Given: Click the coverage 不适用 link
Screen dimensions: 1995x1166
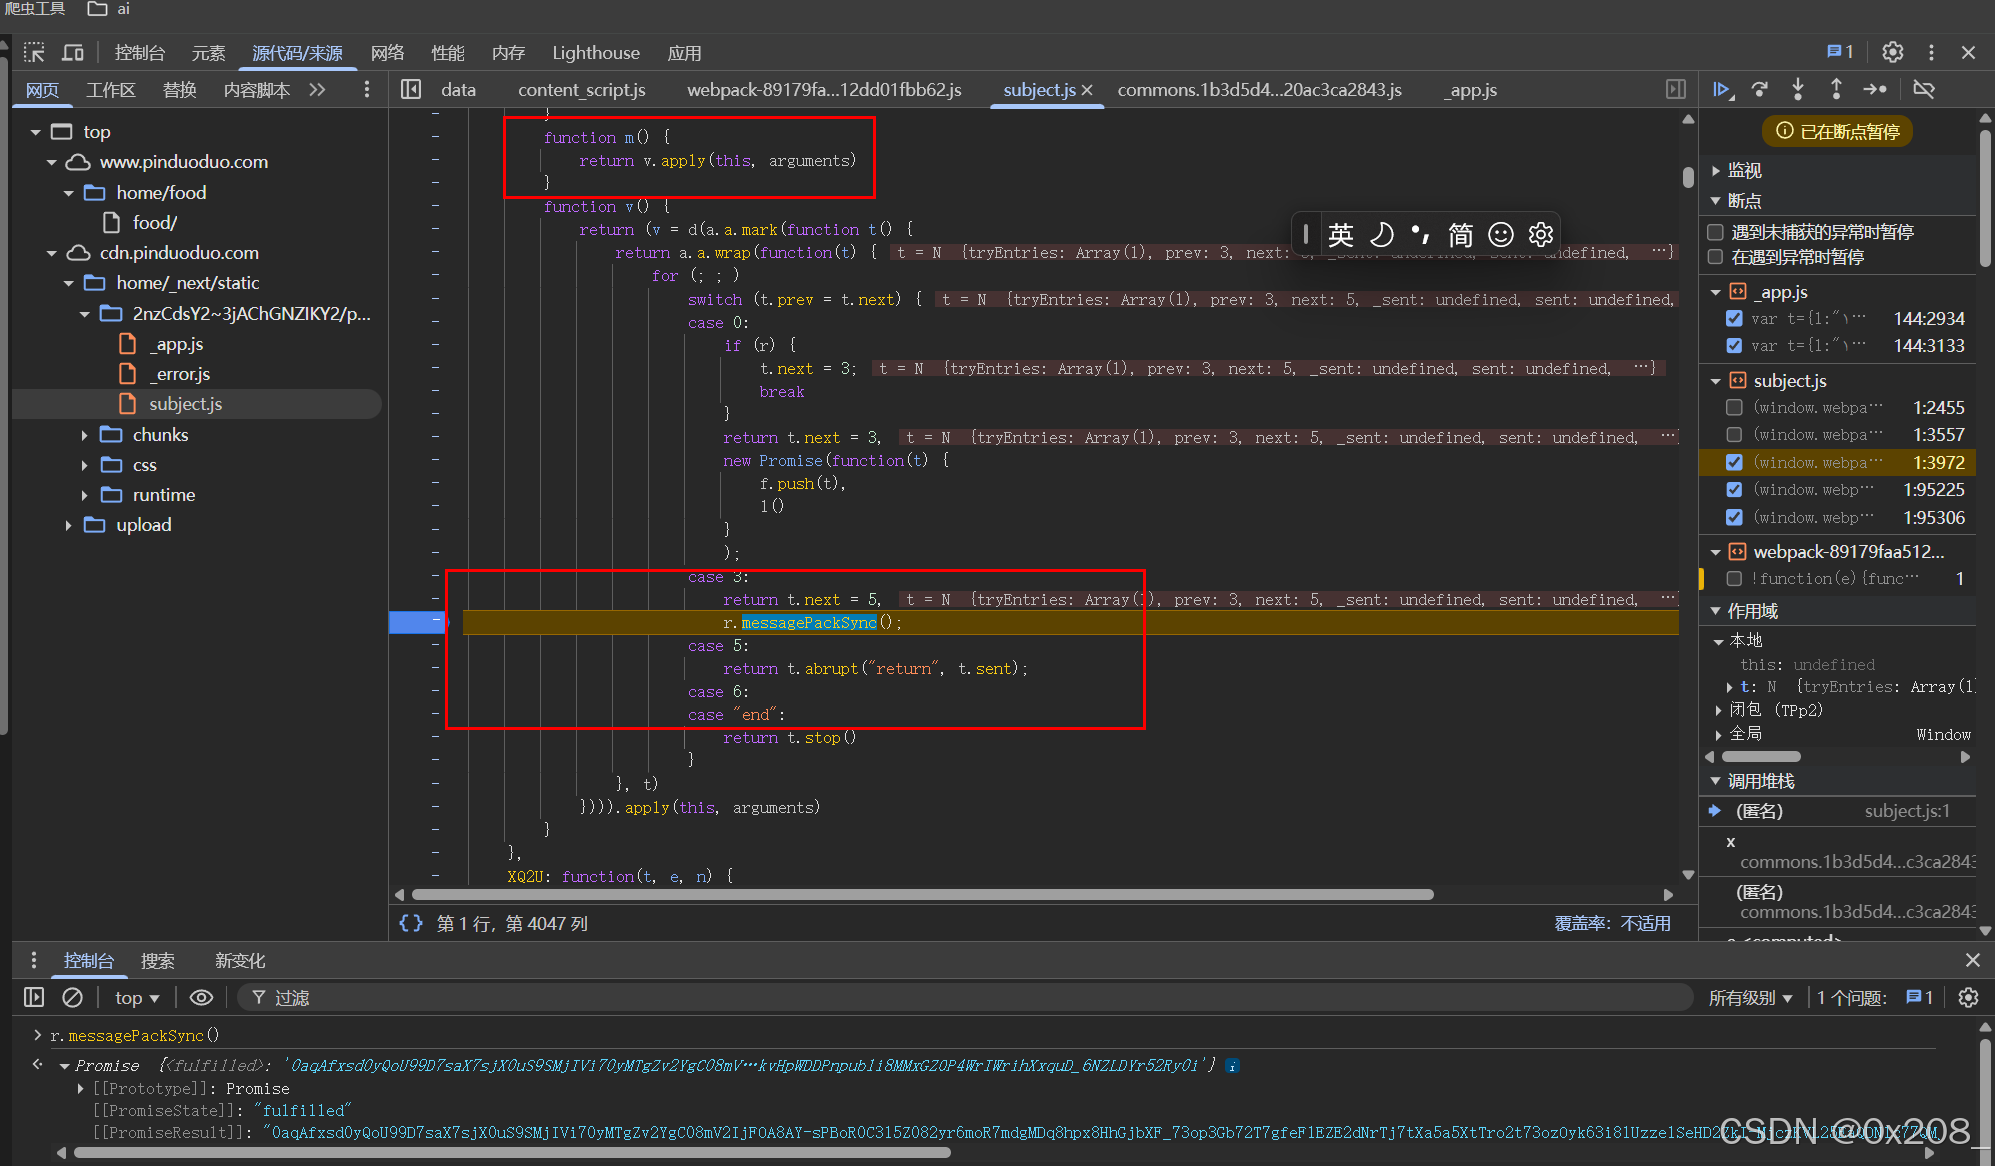Looking at the screenshot, I should click(1645, 923).
